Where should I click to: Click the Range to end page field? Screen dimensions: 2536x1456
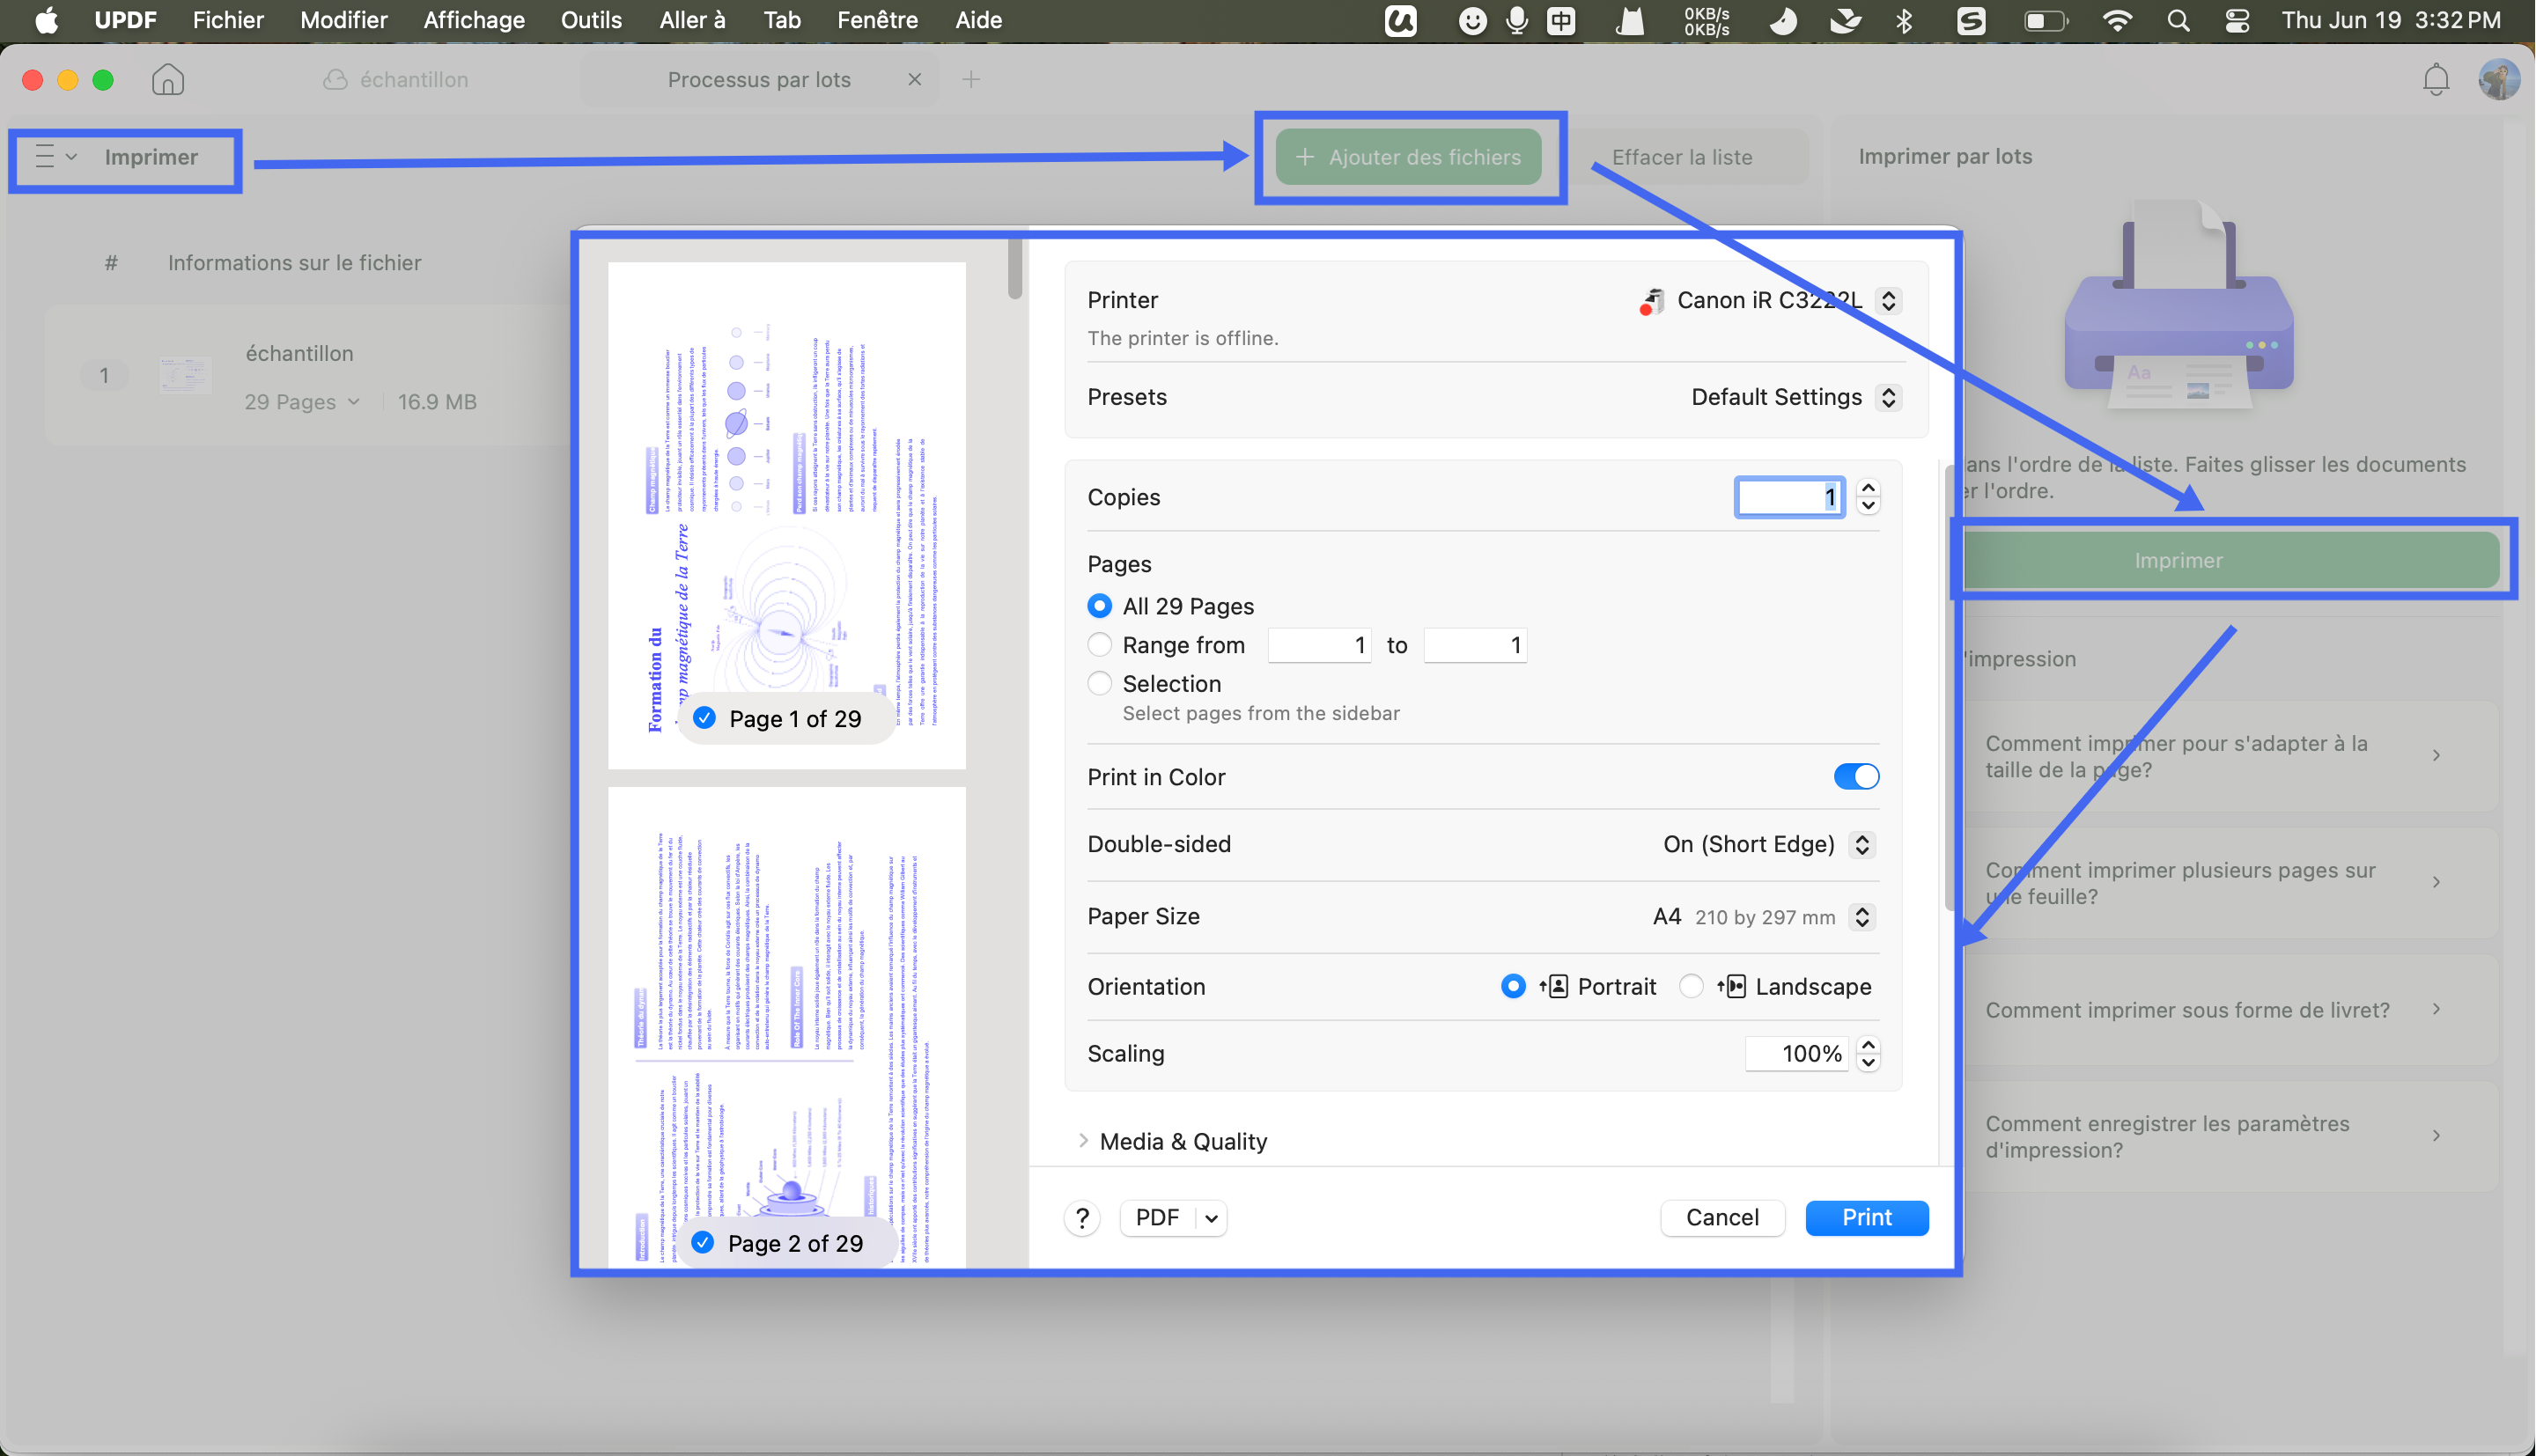pos(1475,645)
